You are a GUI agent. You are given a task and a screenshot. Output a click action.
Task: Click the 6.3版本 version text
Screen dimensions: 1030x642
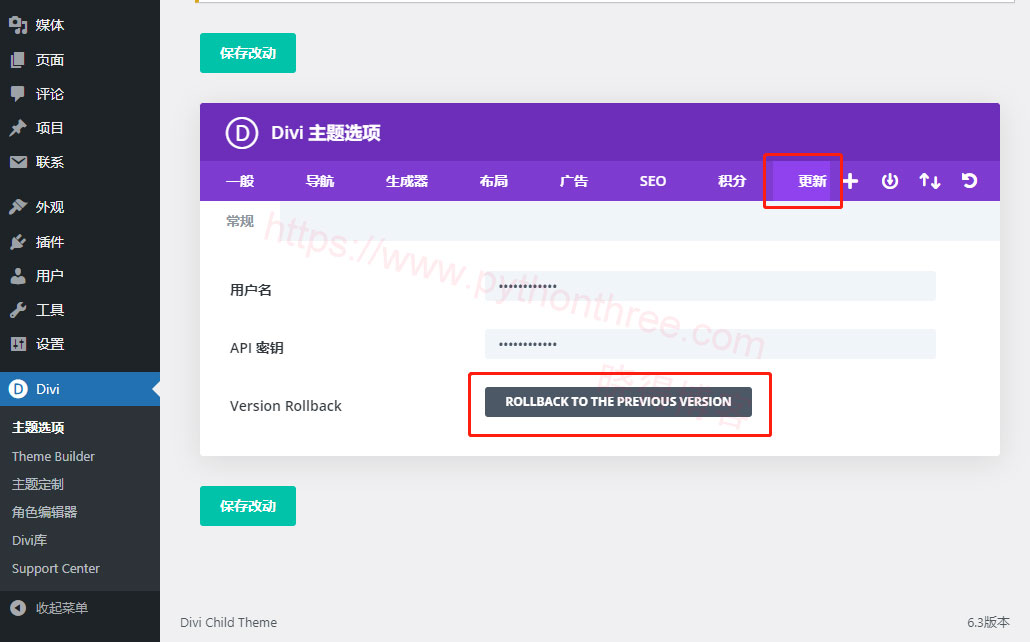click(989, 622)
